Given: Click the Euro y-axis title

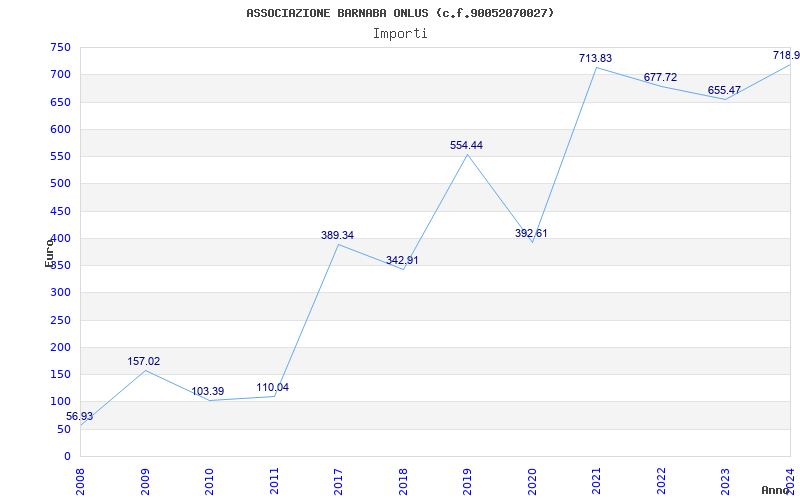Looking at the screenshot, I should pos(49,253).
